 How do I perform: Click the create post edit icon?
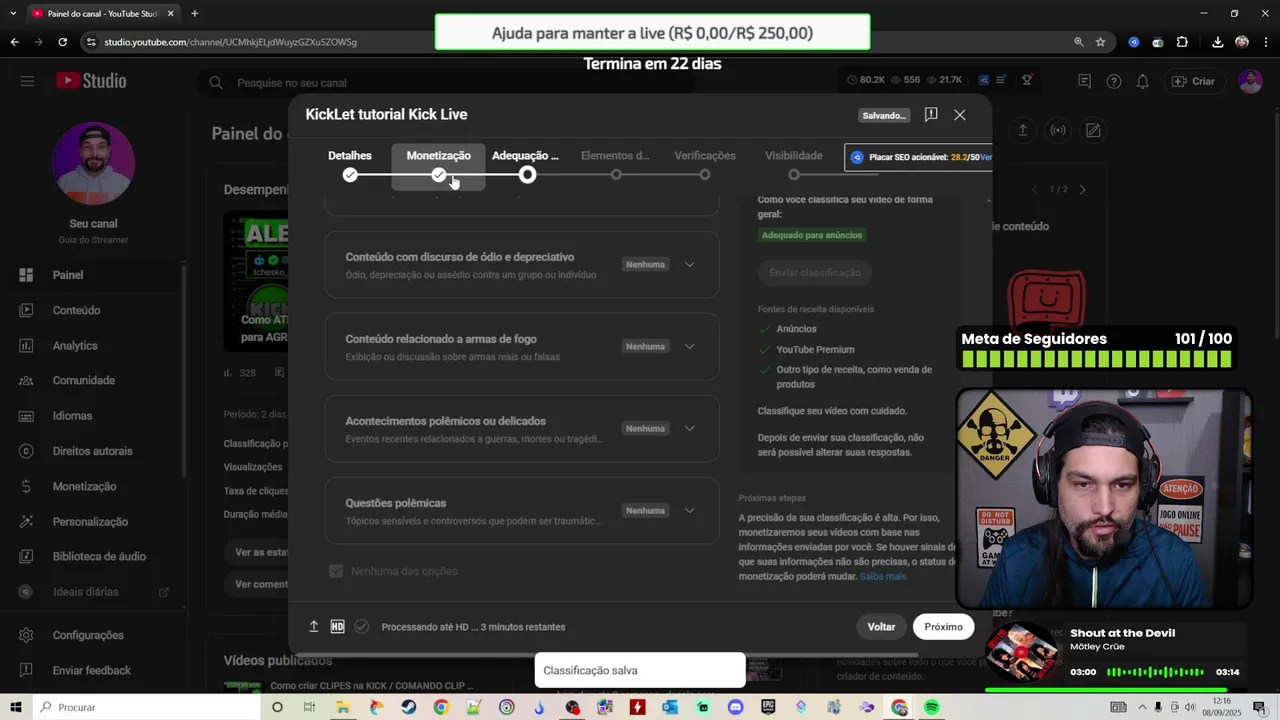pyautogui.click(x=1093, y=130)
